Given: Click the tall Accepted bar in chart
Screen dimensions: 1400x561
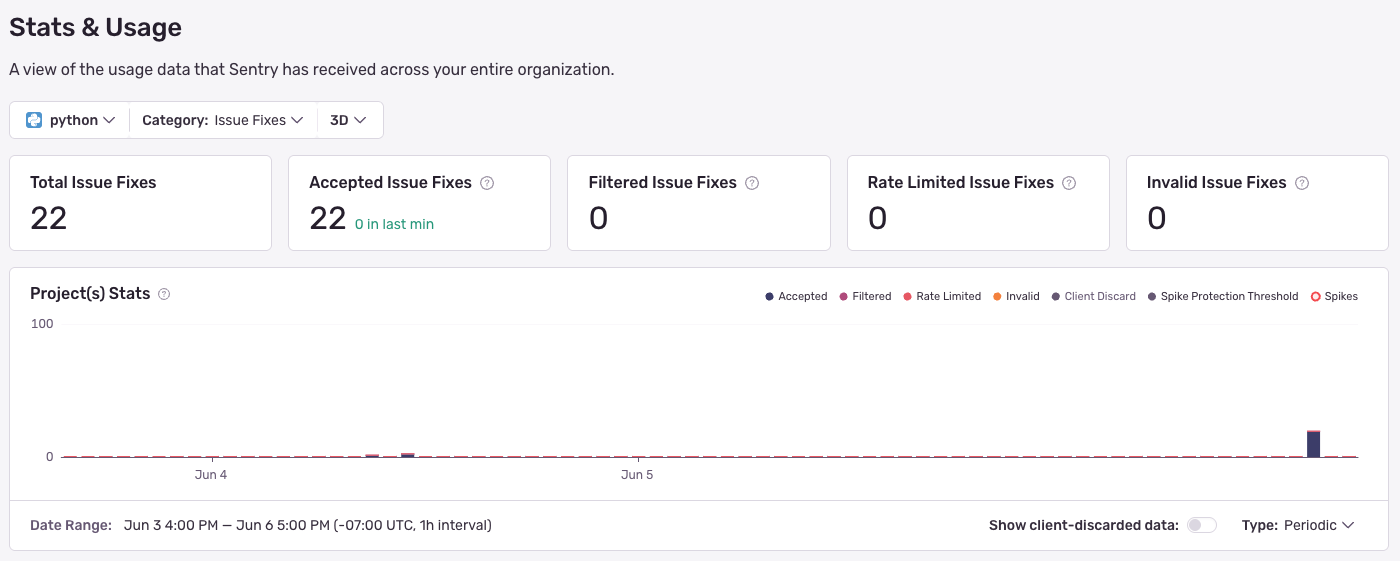Looking at the screenshot, I should pos(1313,444).
